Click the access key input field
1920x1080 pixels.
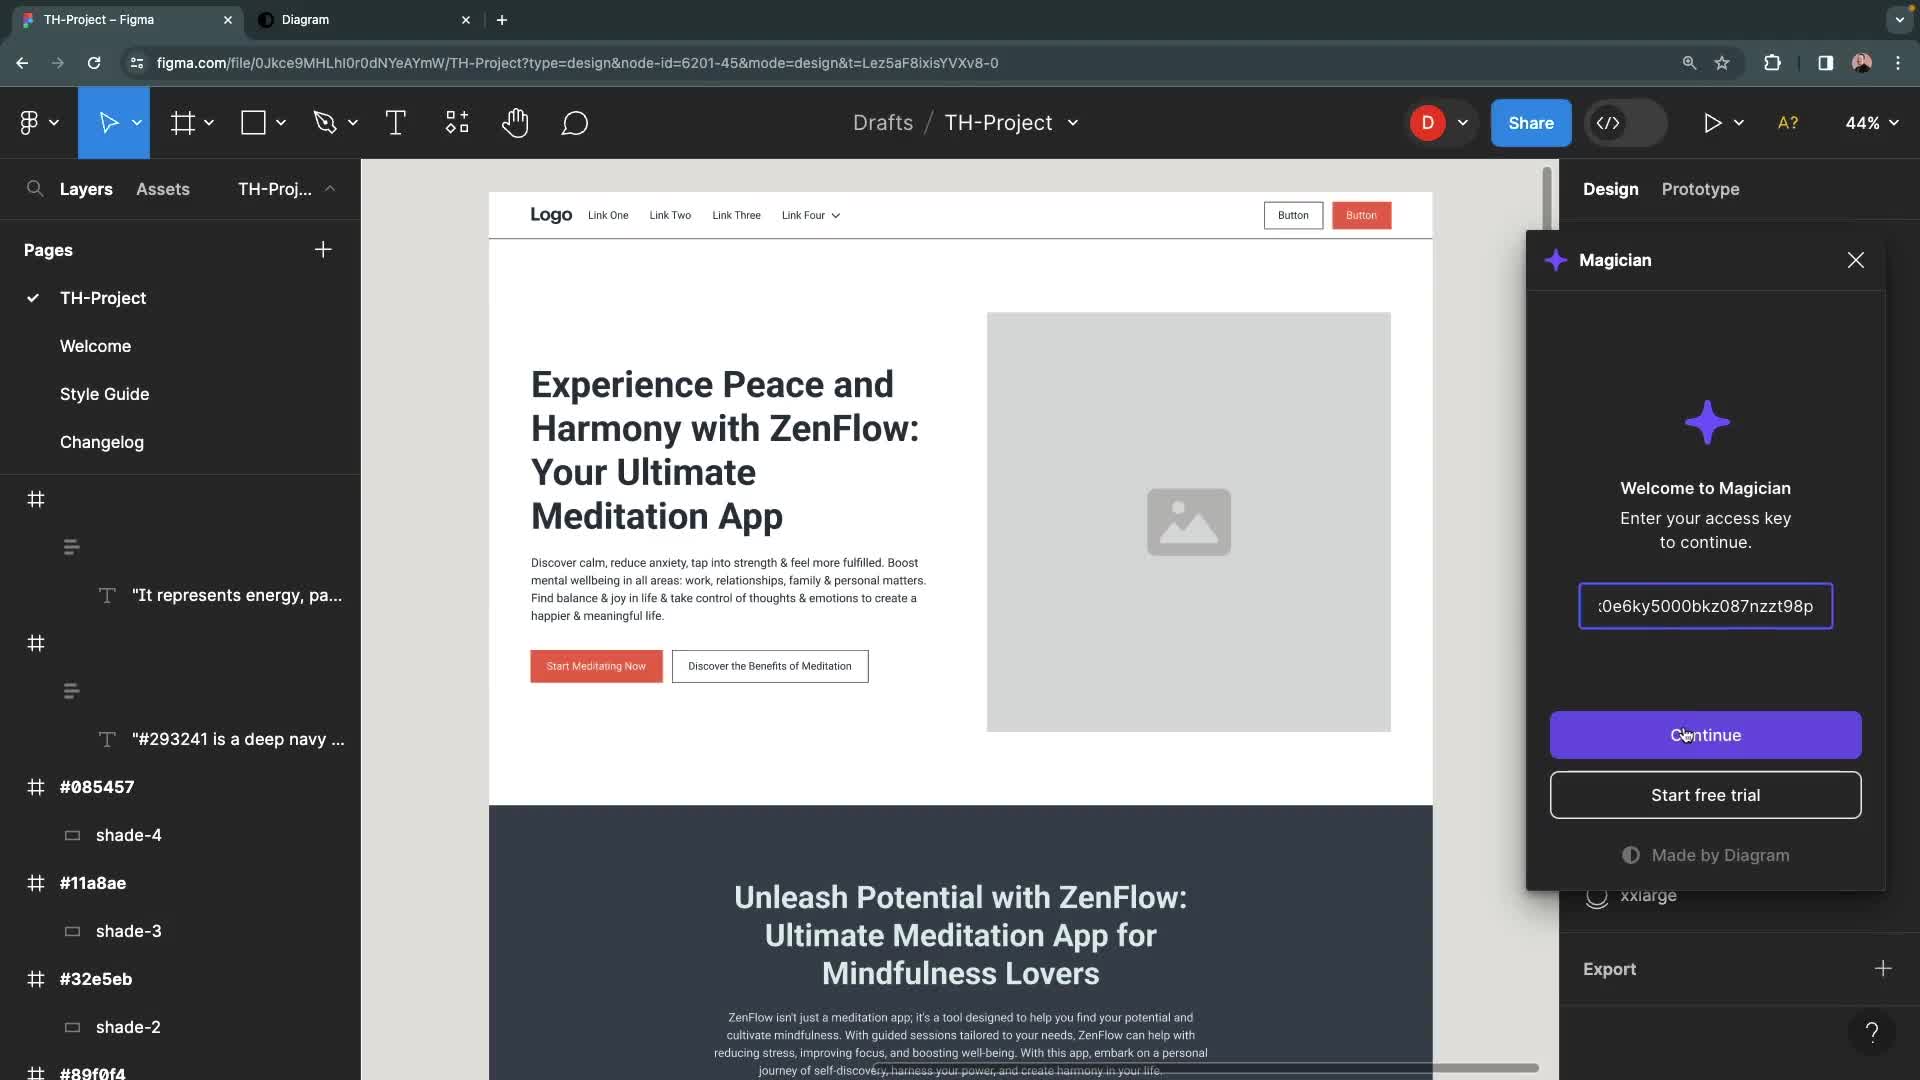tap(1705, 606)
